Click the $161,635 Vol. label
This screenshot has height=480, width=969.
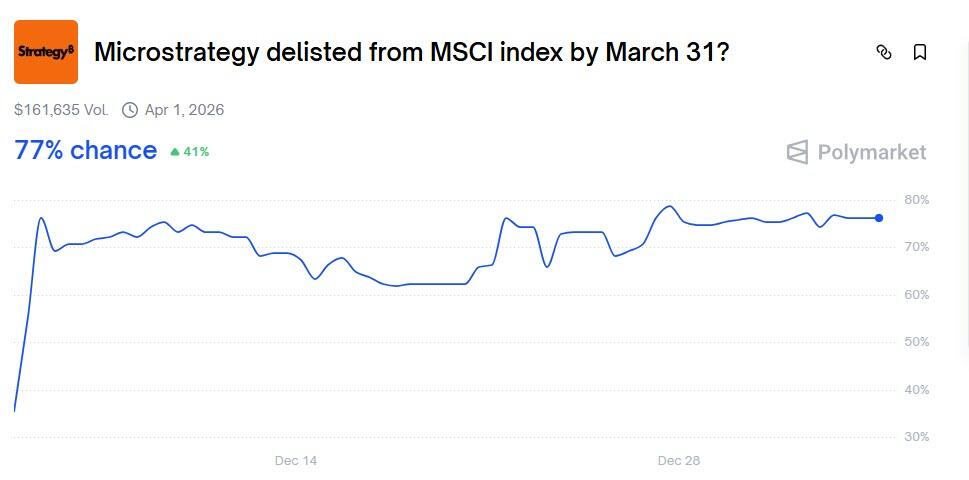[61, 110]
